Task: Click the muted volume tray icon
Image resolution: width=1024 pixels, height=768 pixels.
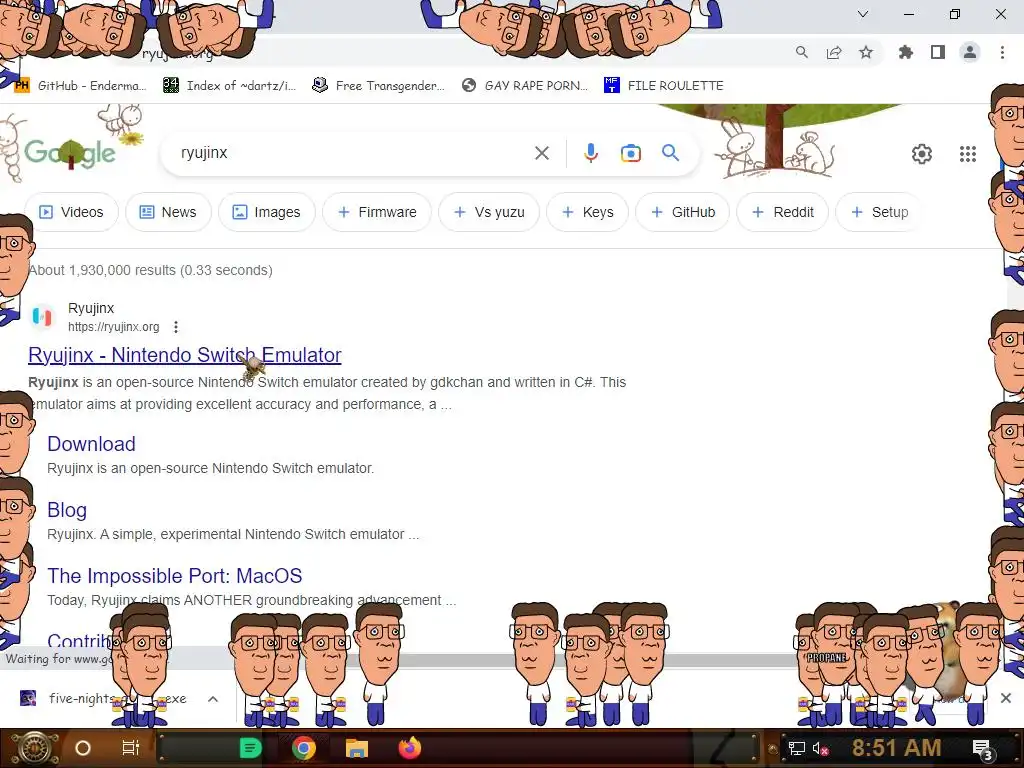Action: [x=820, y=748]
